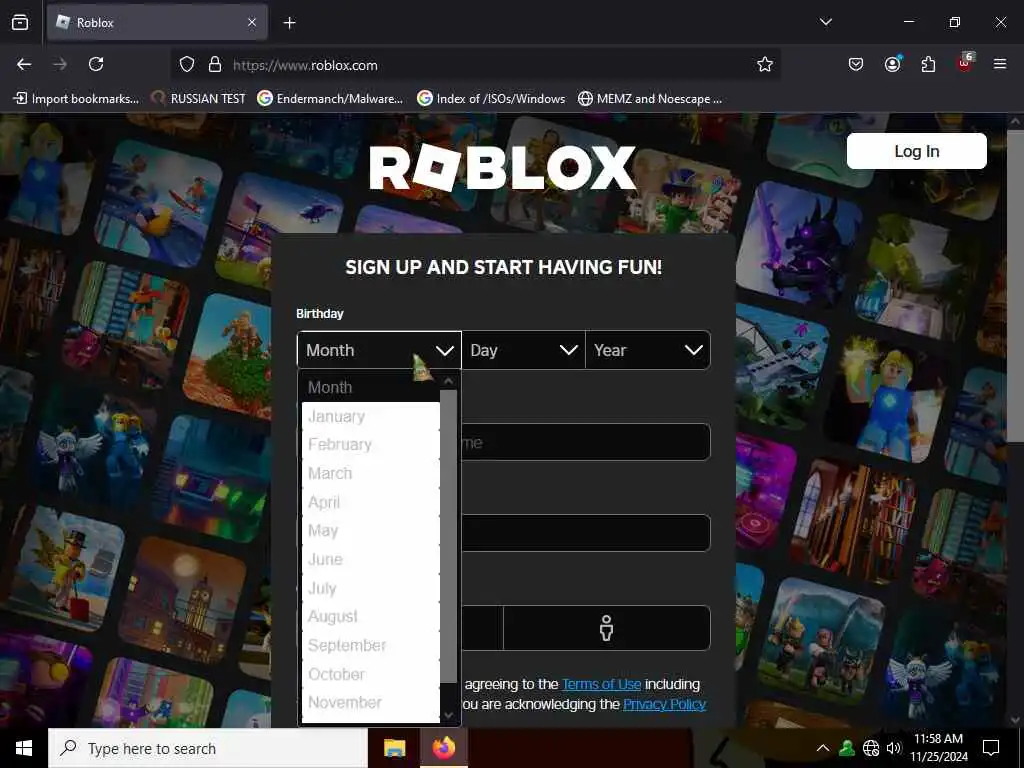
Task: Open the taskbar clock and date
Action: click(938, 748)
